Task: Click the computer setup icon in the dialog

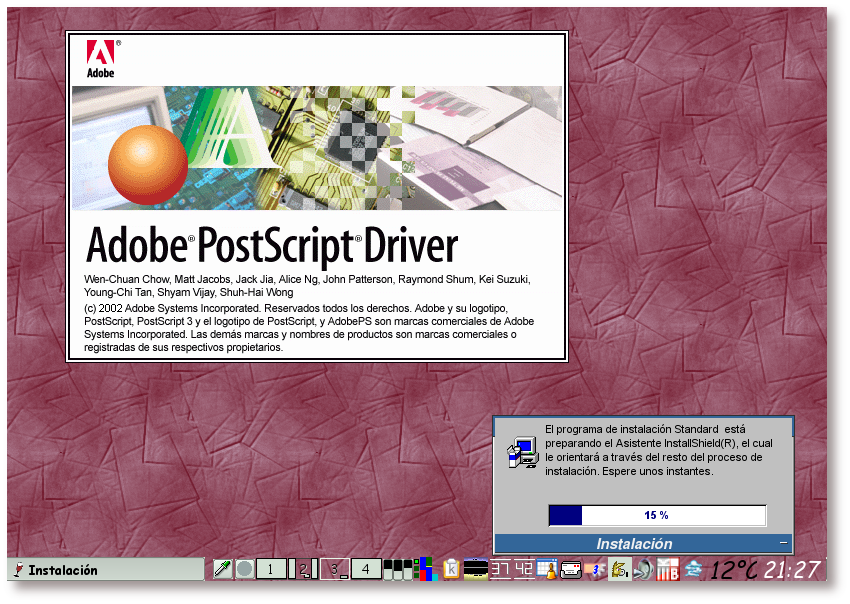Action: point(522,453)
